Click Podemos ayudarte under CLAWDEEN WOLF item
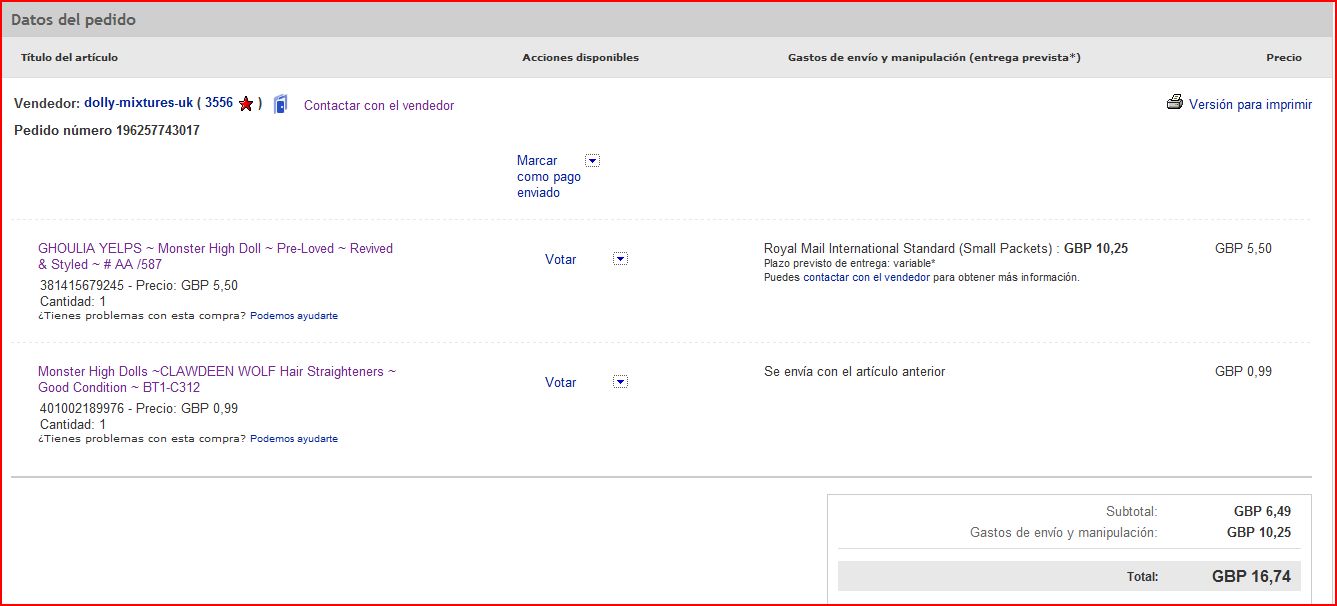The image size is (1337, 606). [x=294, y=439]
